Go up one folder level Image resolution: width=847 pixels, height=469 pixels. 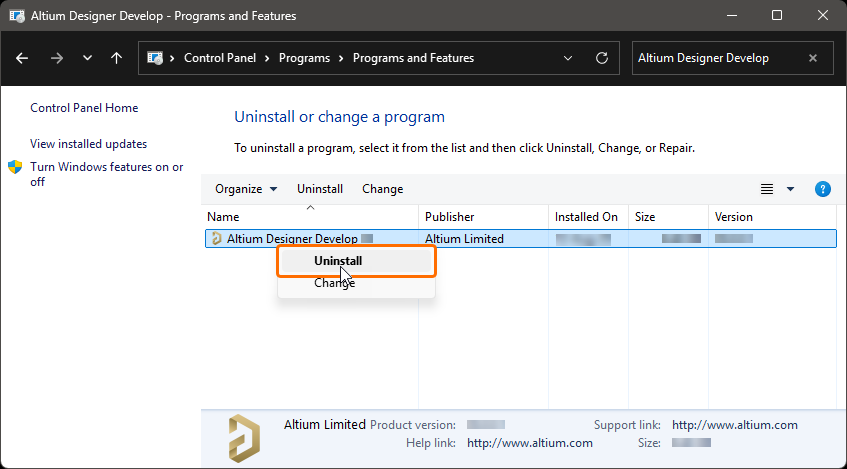[117, 58]
